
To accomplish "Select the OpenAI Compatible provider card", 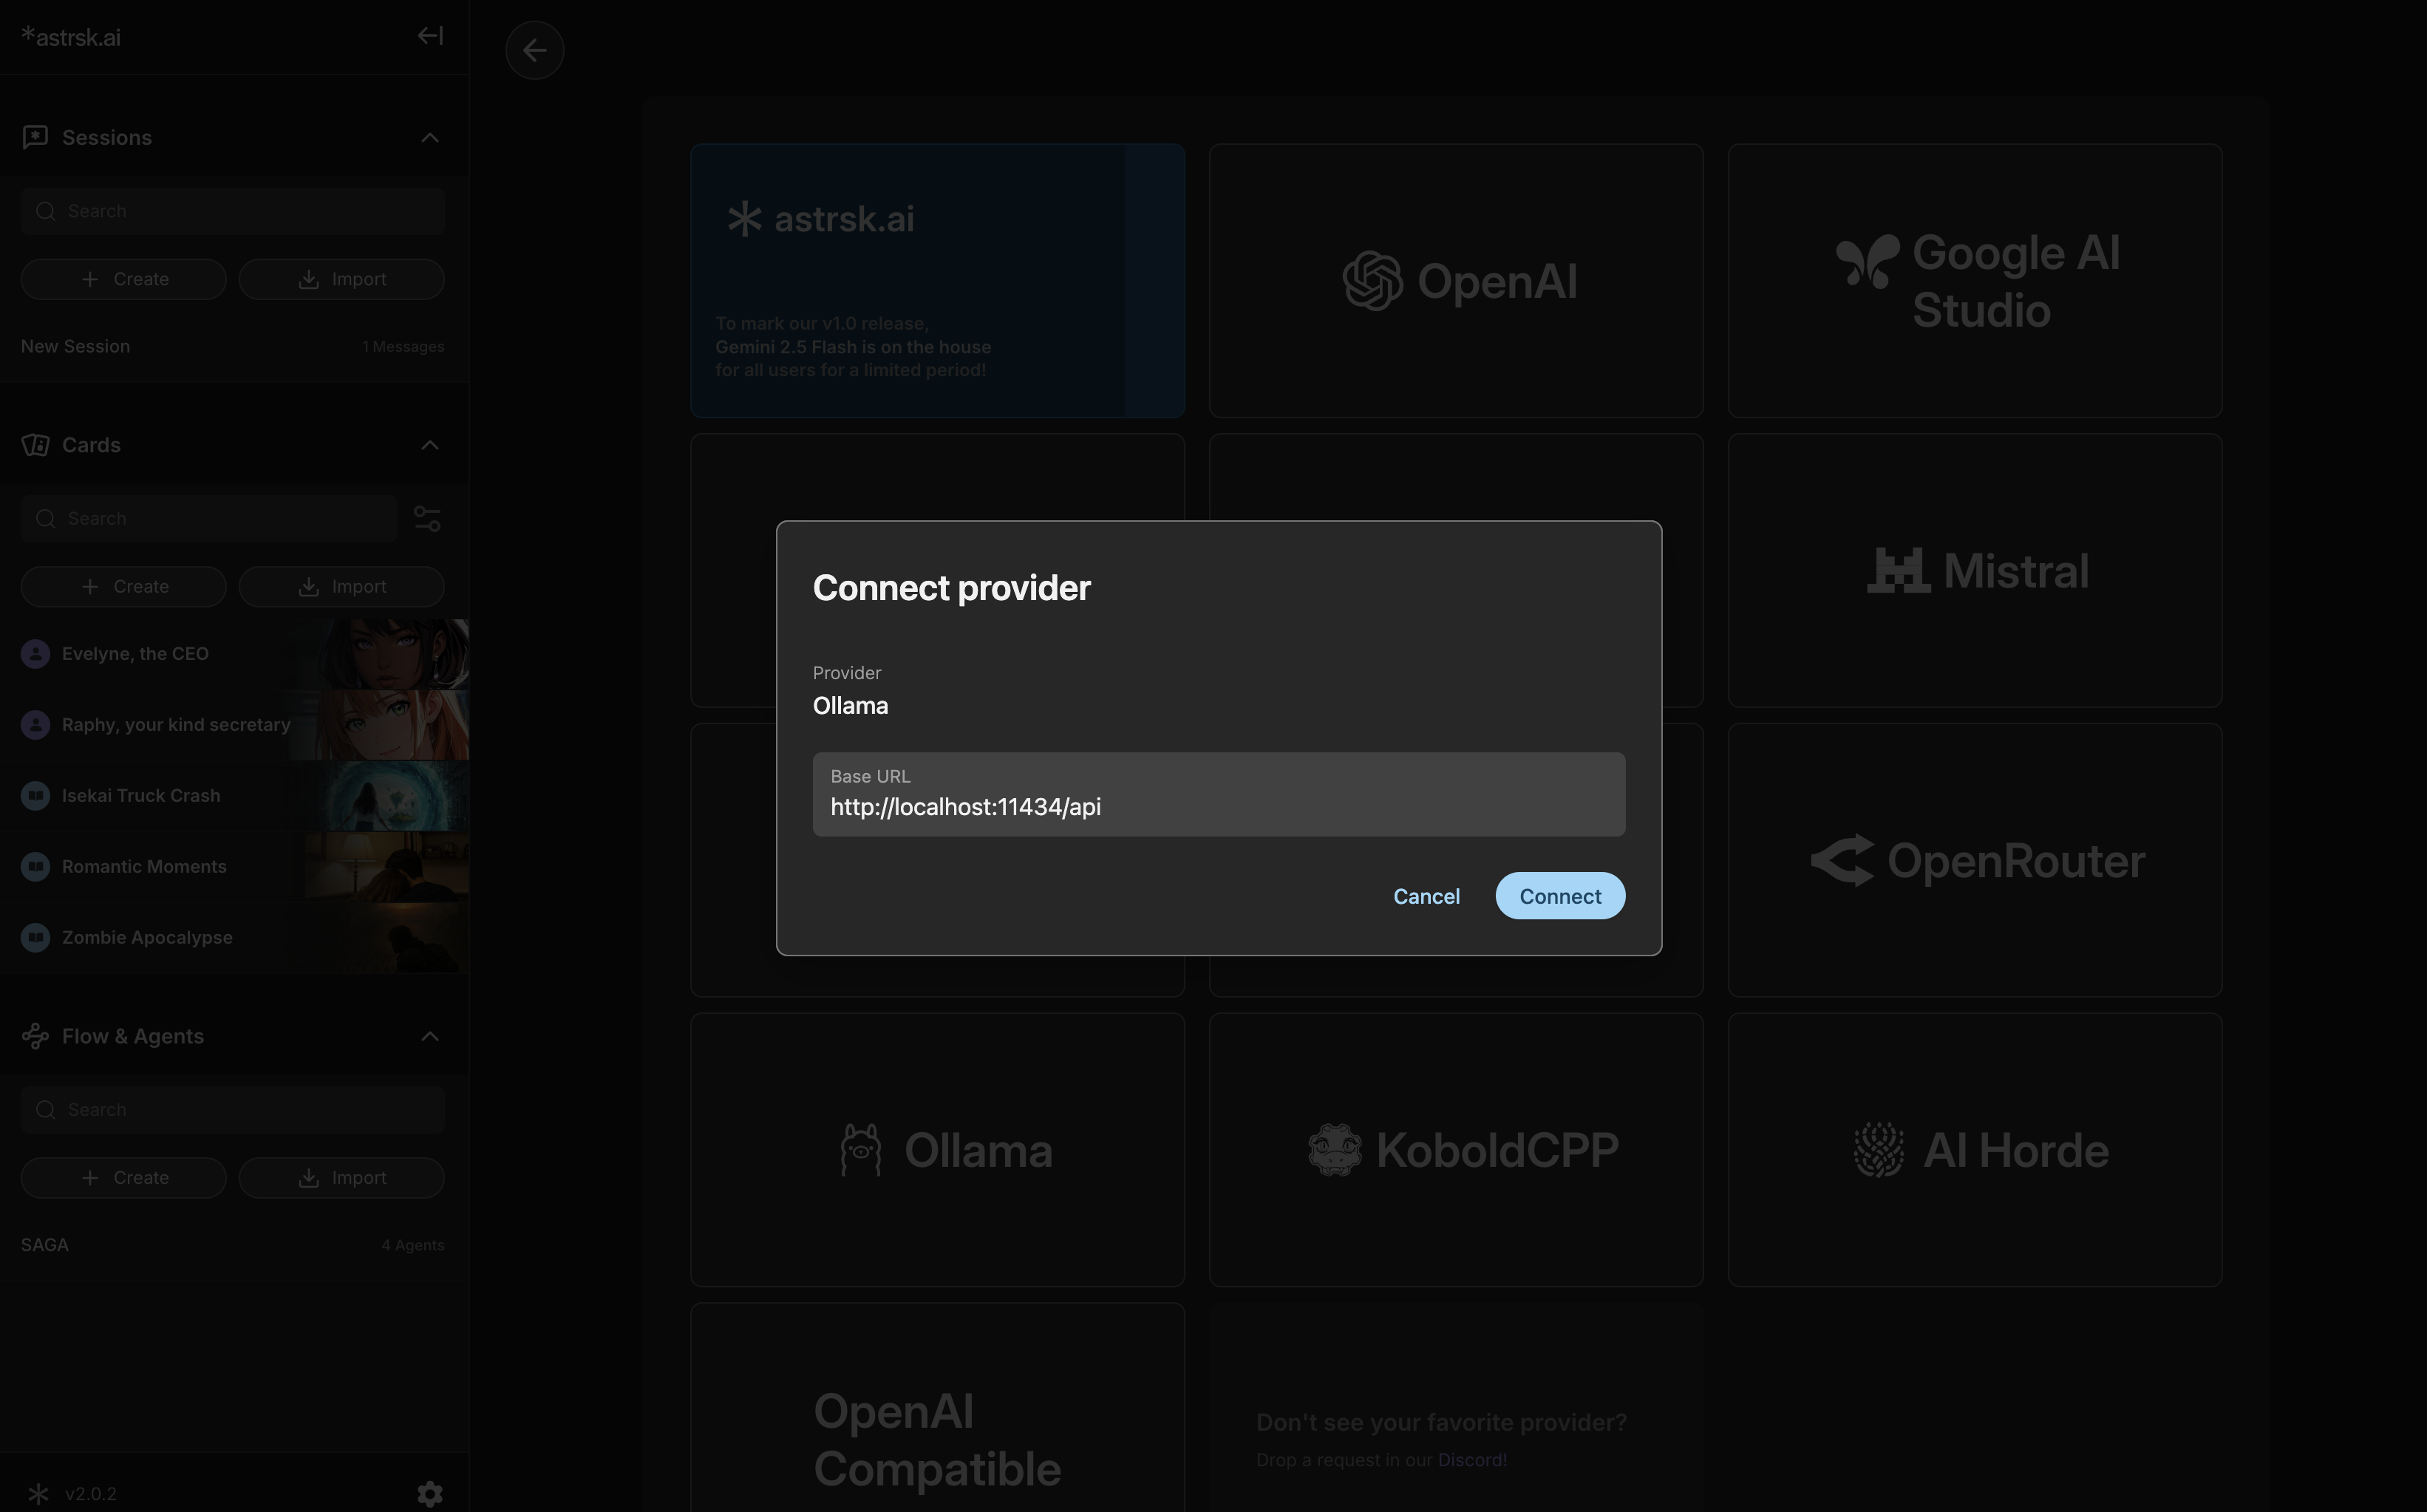I will 937,1408.
